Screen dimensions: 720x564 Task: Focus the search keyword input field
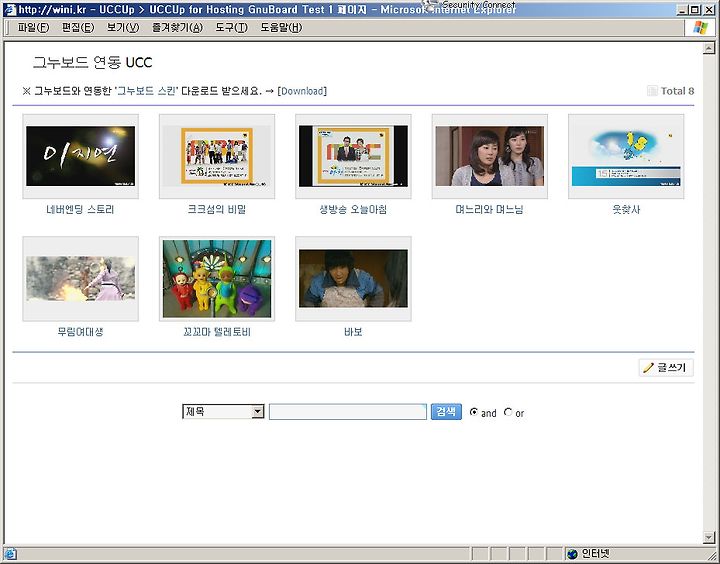click(348, 412)
